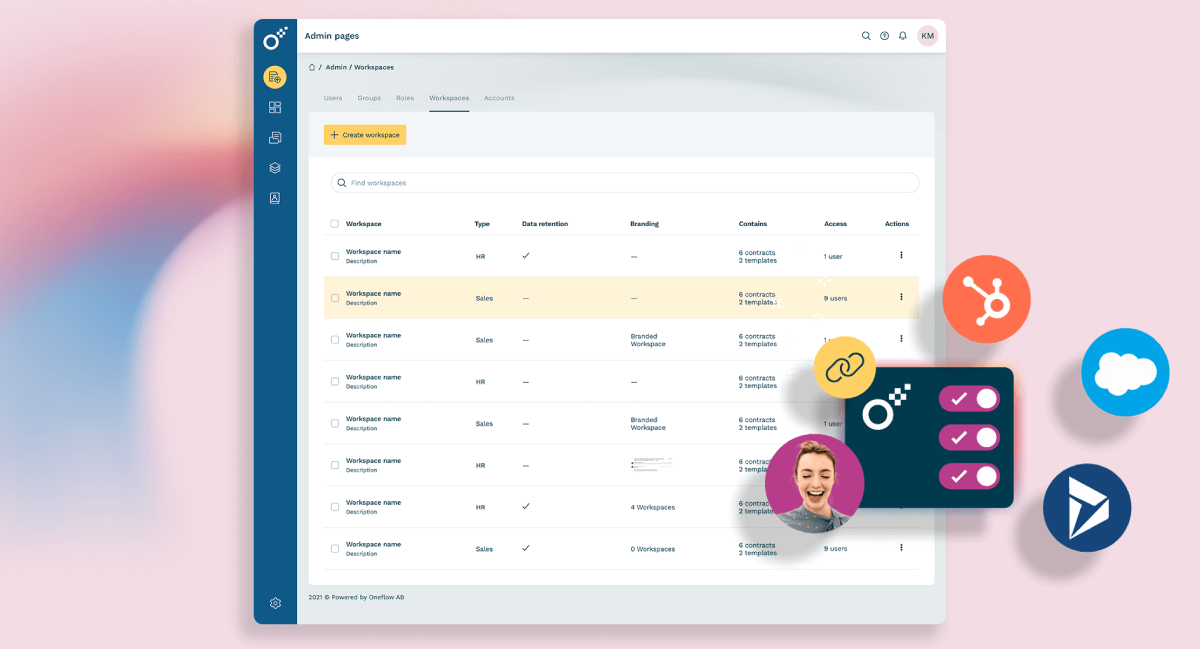Click the Actions column header

click(x=897, y=224)
